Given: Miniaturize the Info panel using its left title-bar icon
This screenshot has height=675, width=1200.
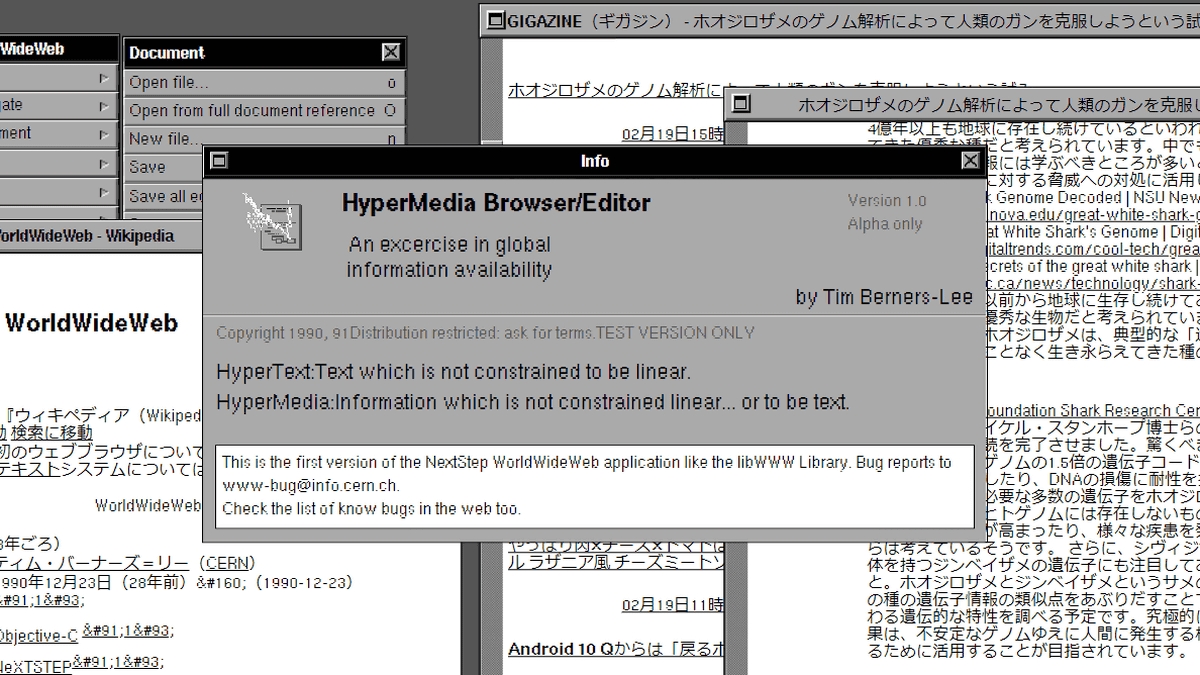Looking at the screenshot, I should point(220,161).
